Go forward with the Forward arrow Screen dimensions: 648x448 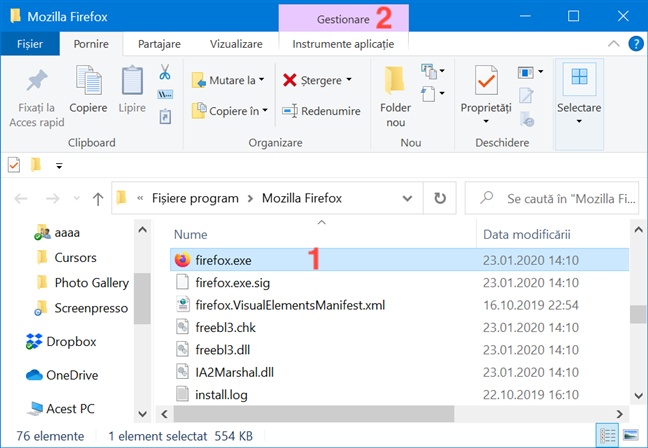click(x=52, y=199)
